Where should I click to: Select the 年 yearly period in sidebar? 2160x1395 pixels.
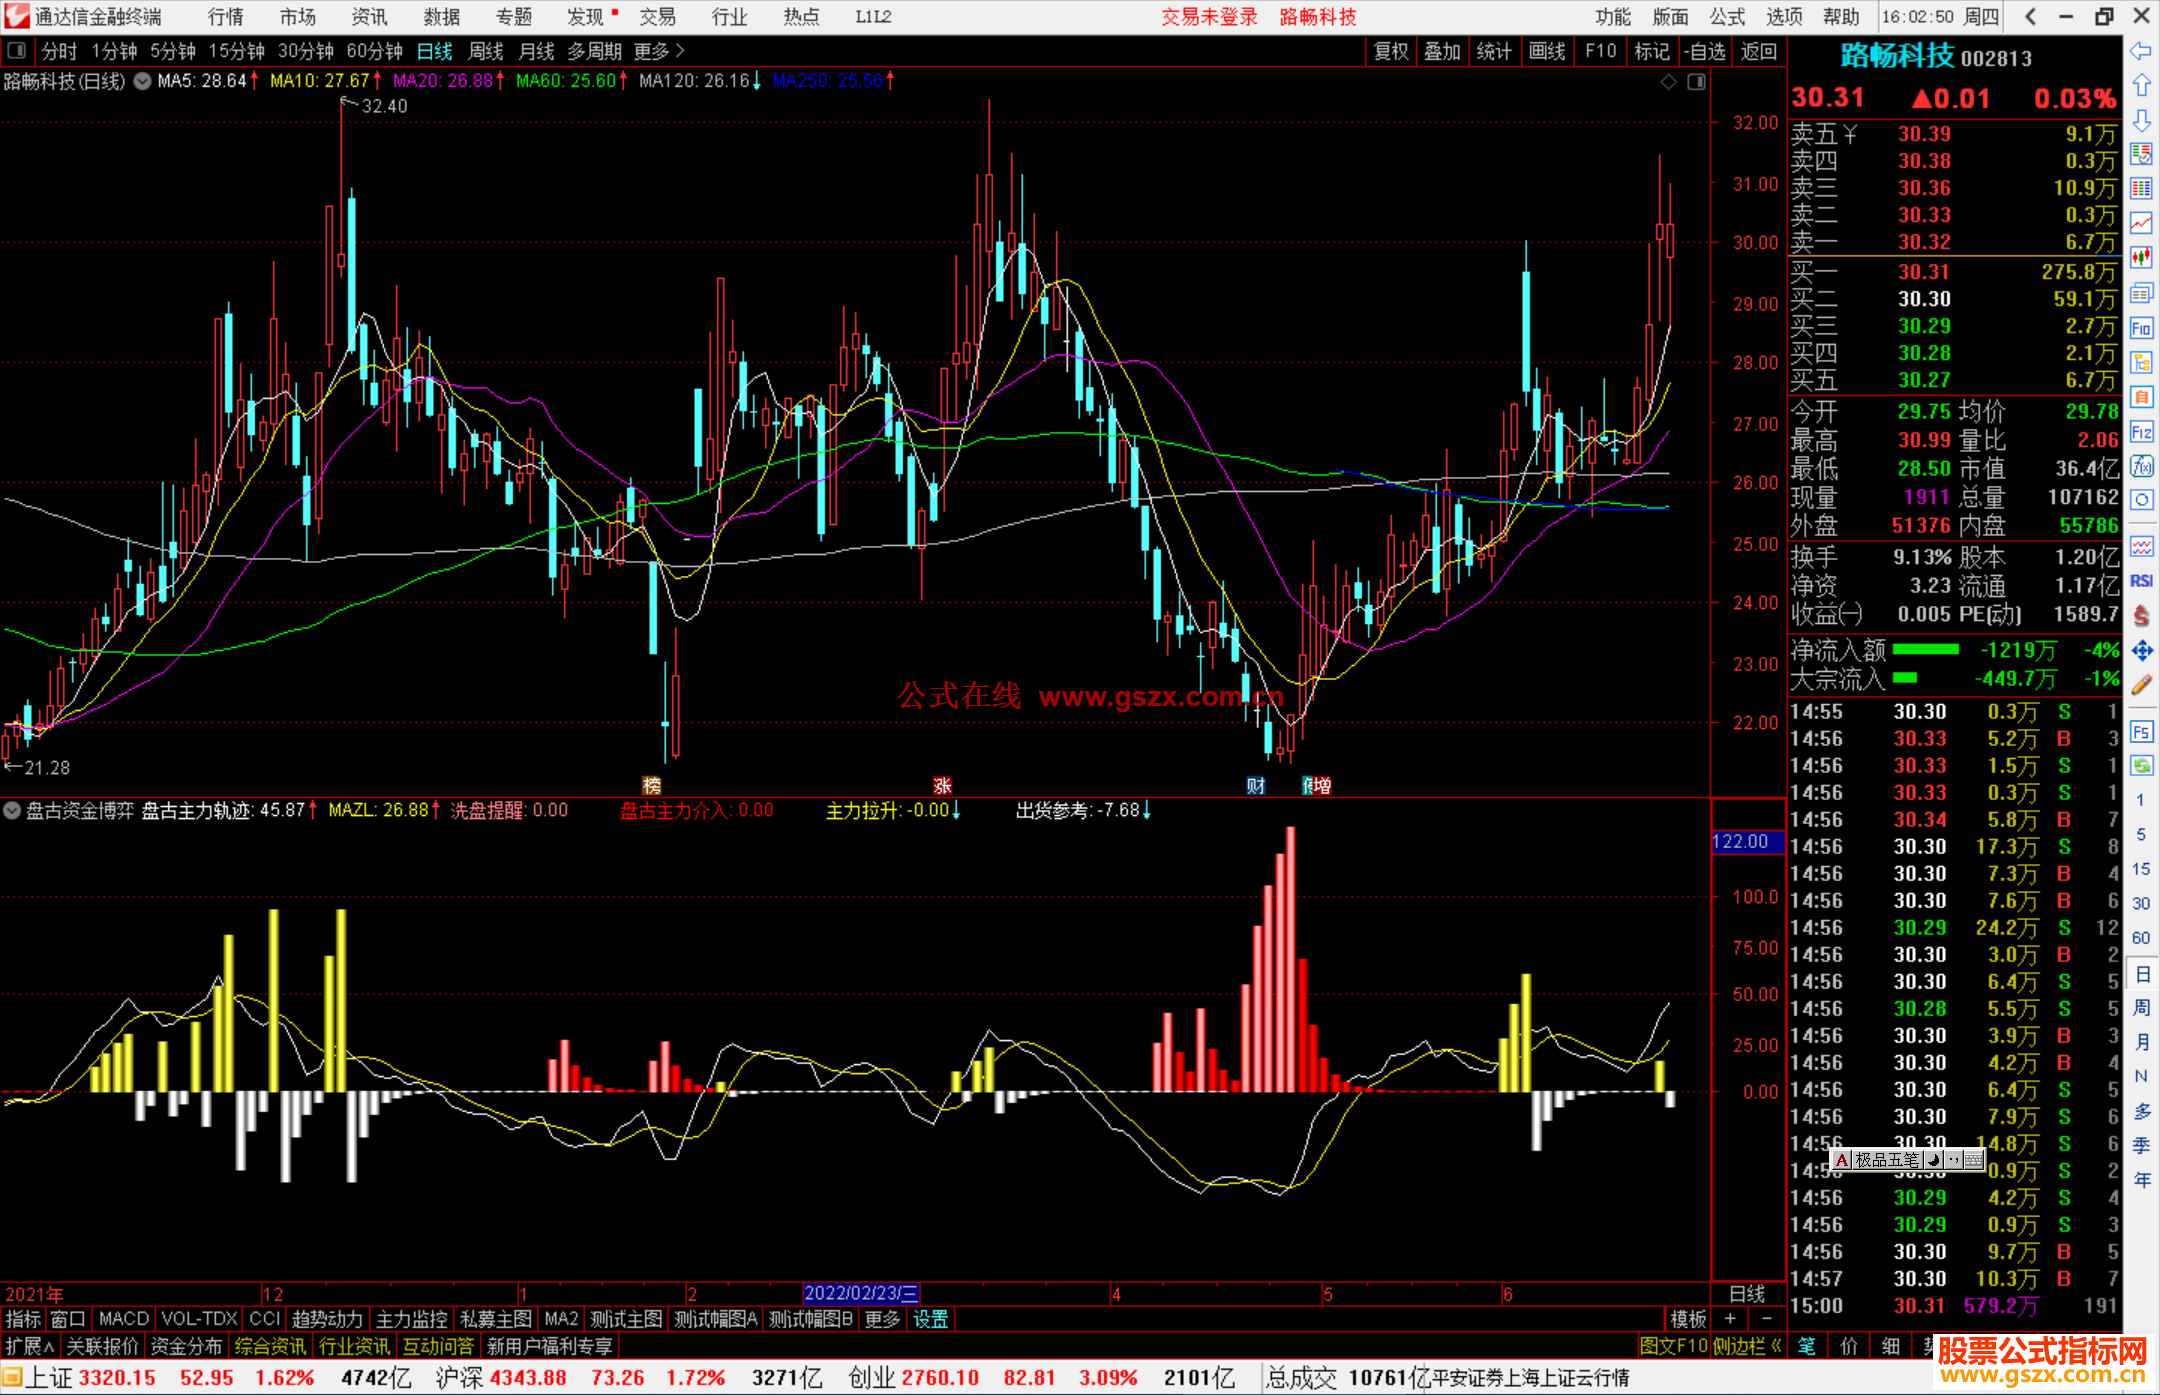click(x=2142, y=1180)
